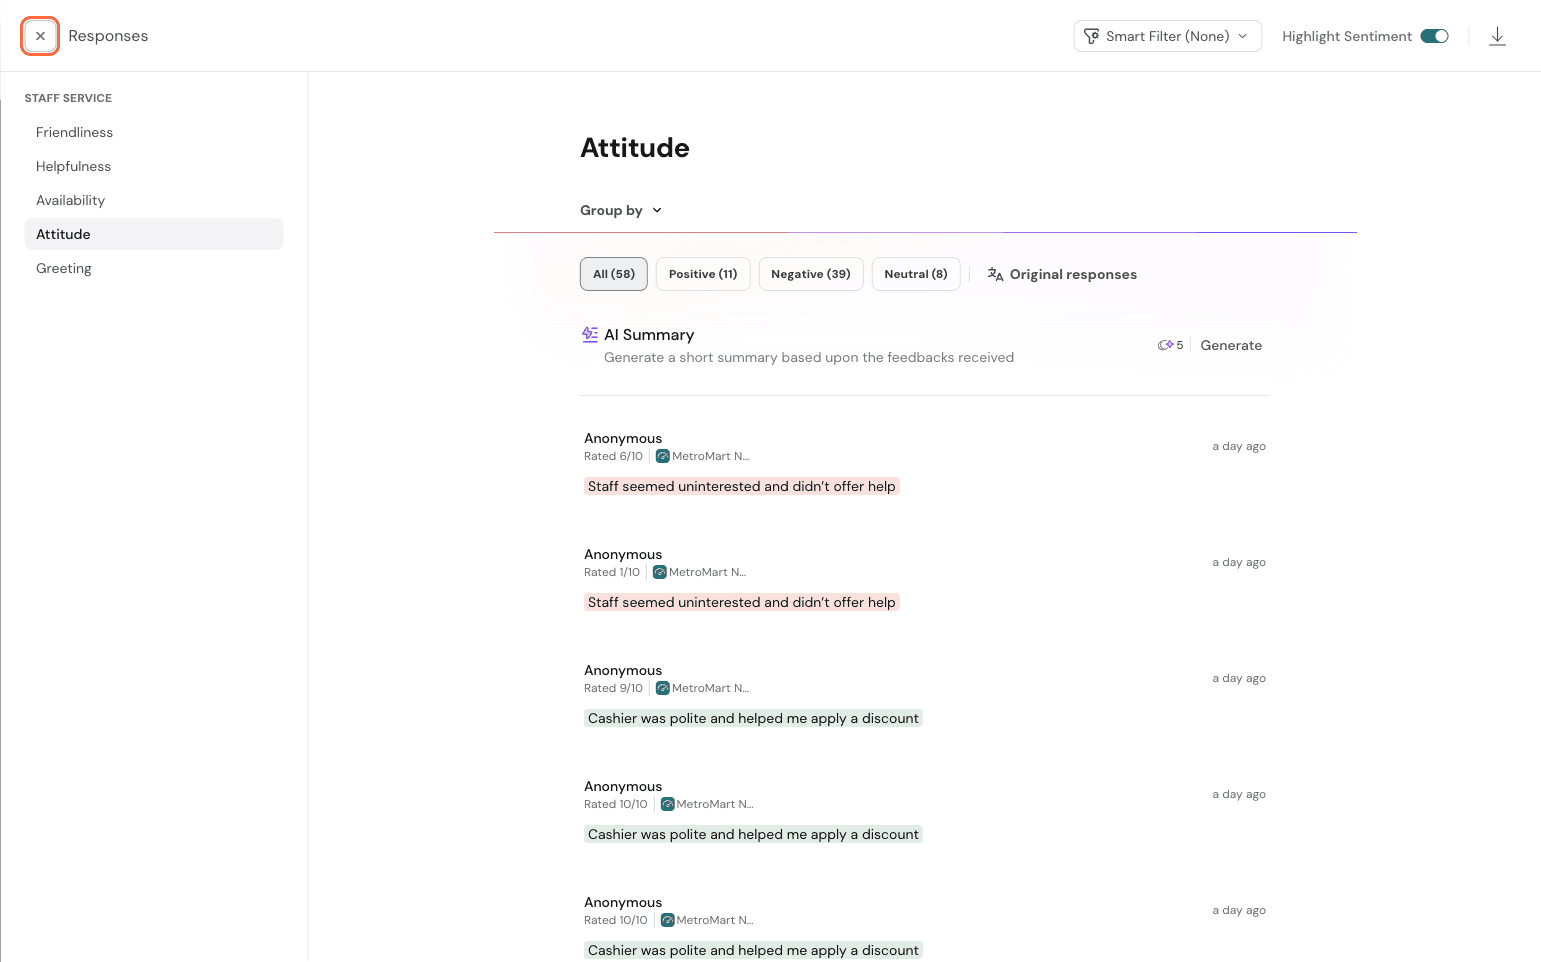Image resolution: width=1541 pixels, height=962 pixels.
Task: Click Original responses link
Action: tap(1072, 274)
